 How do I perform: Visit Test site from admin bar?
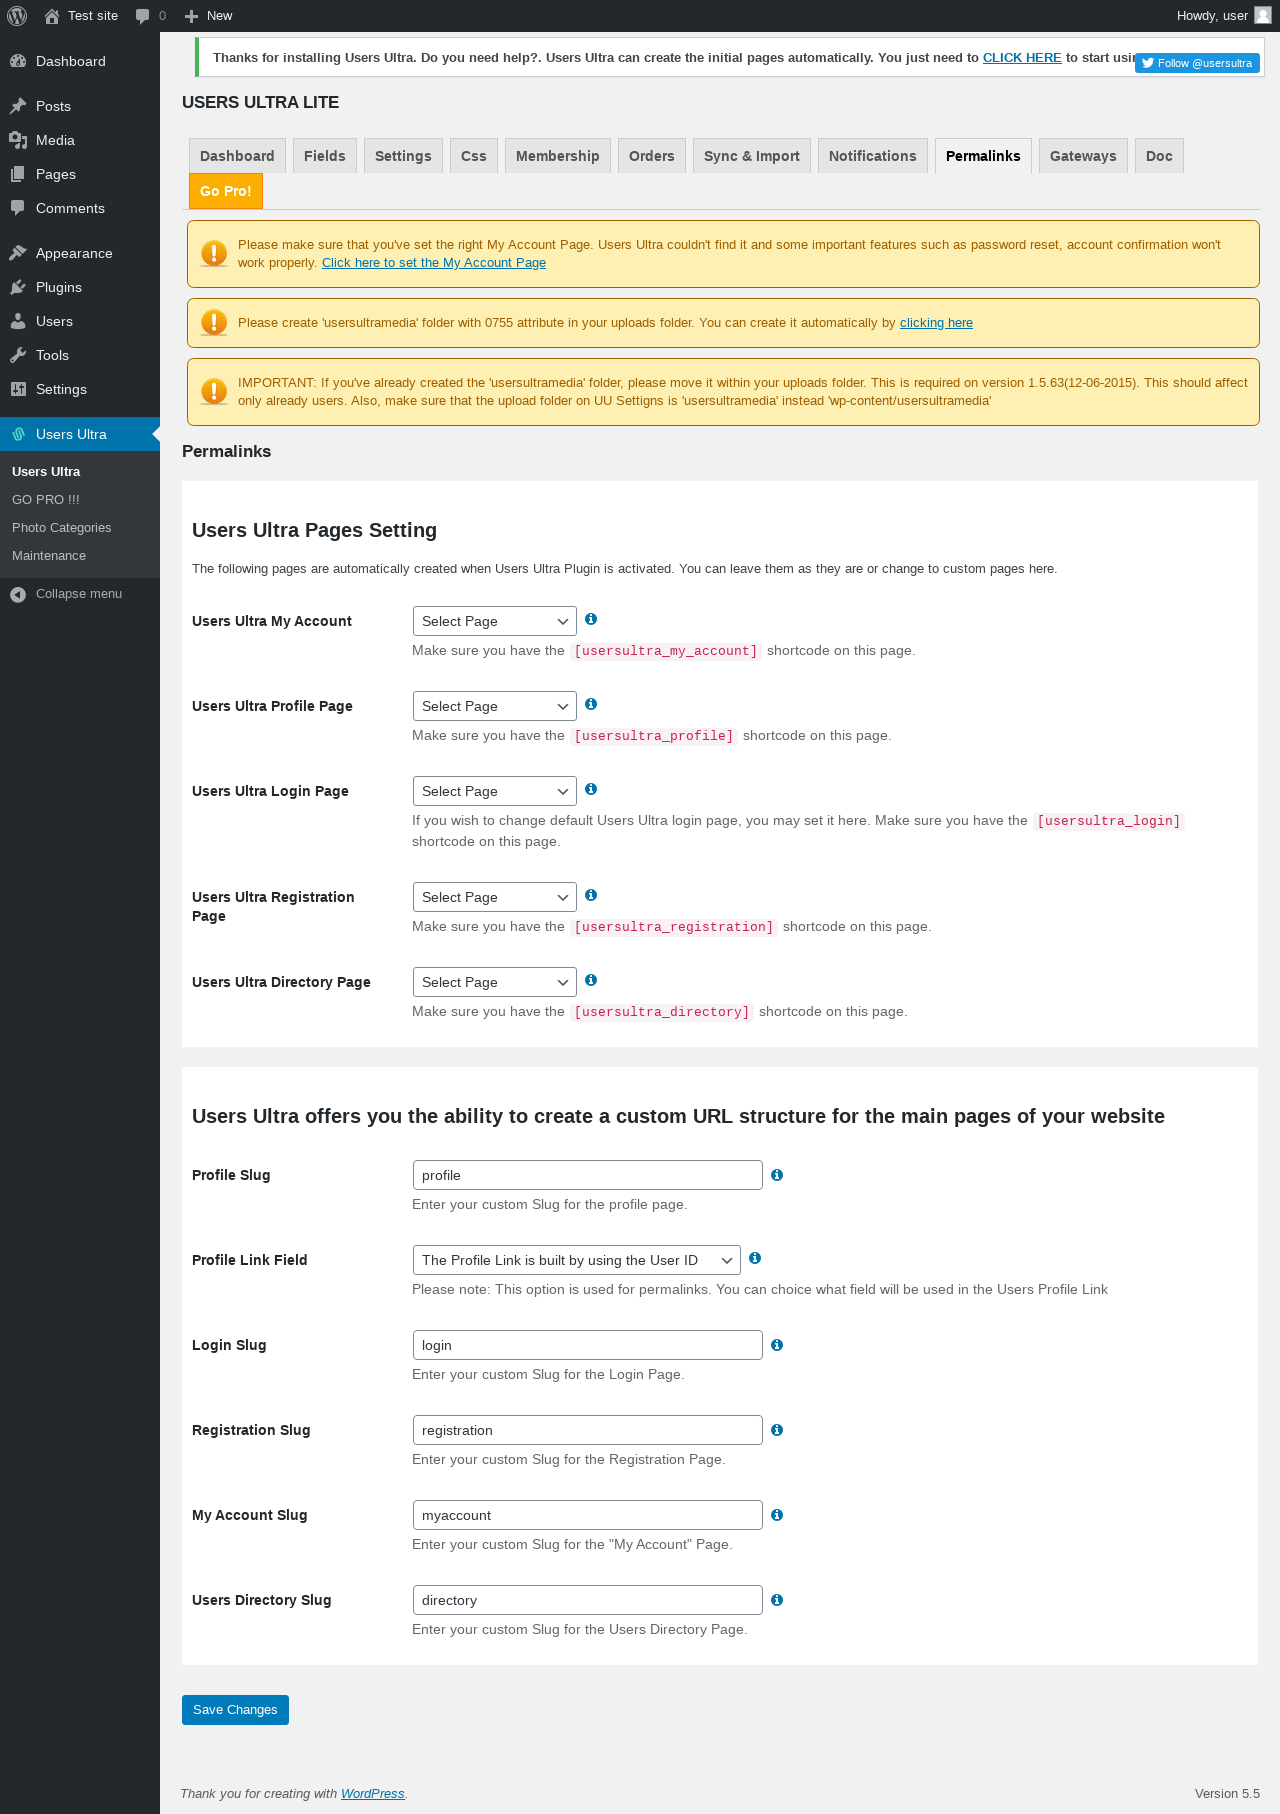[x=81, y=16]
